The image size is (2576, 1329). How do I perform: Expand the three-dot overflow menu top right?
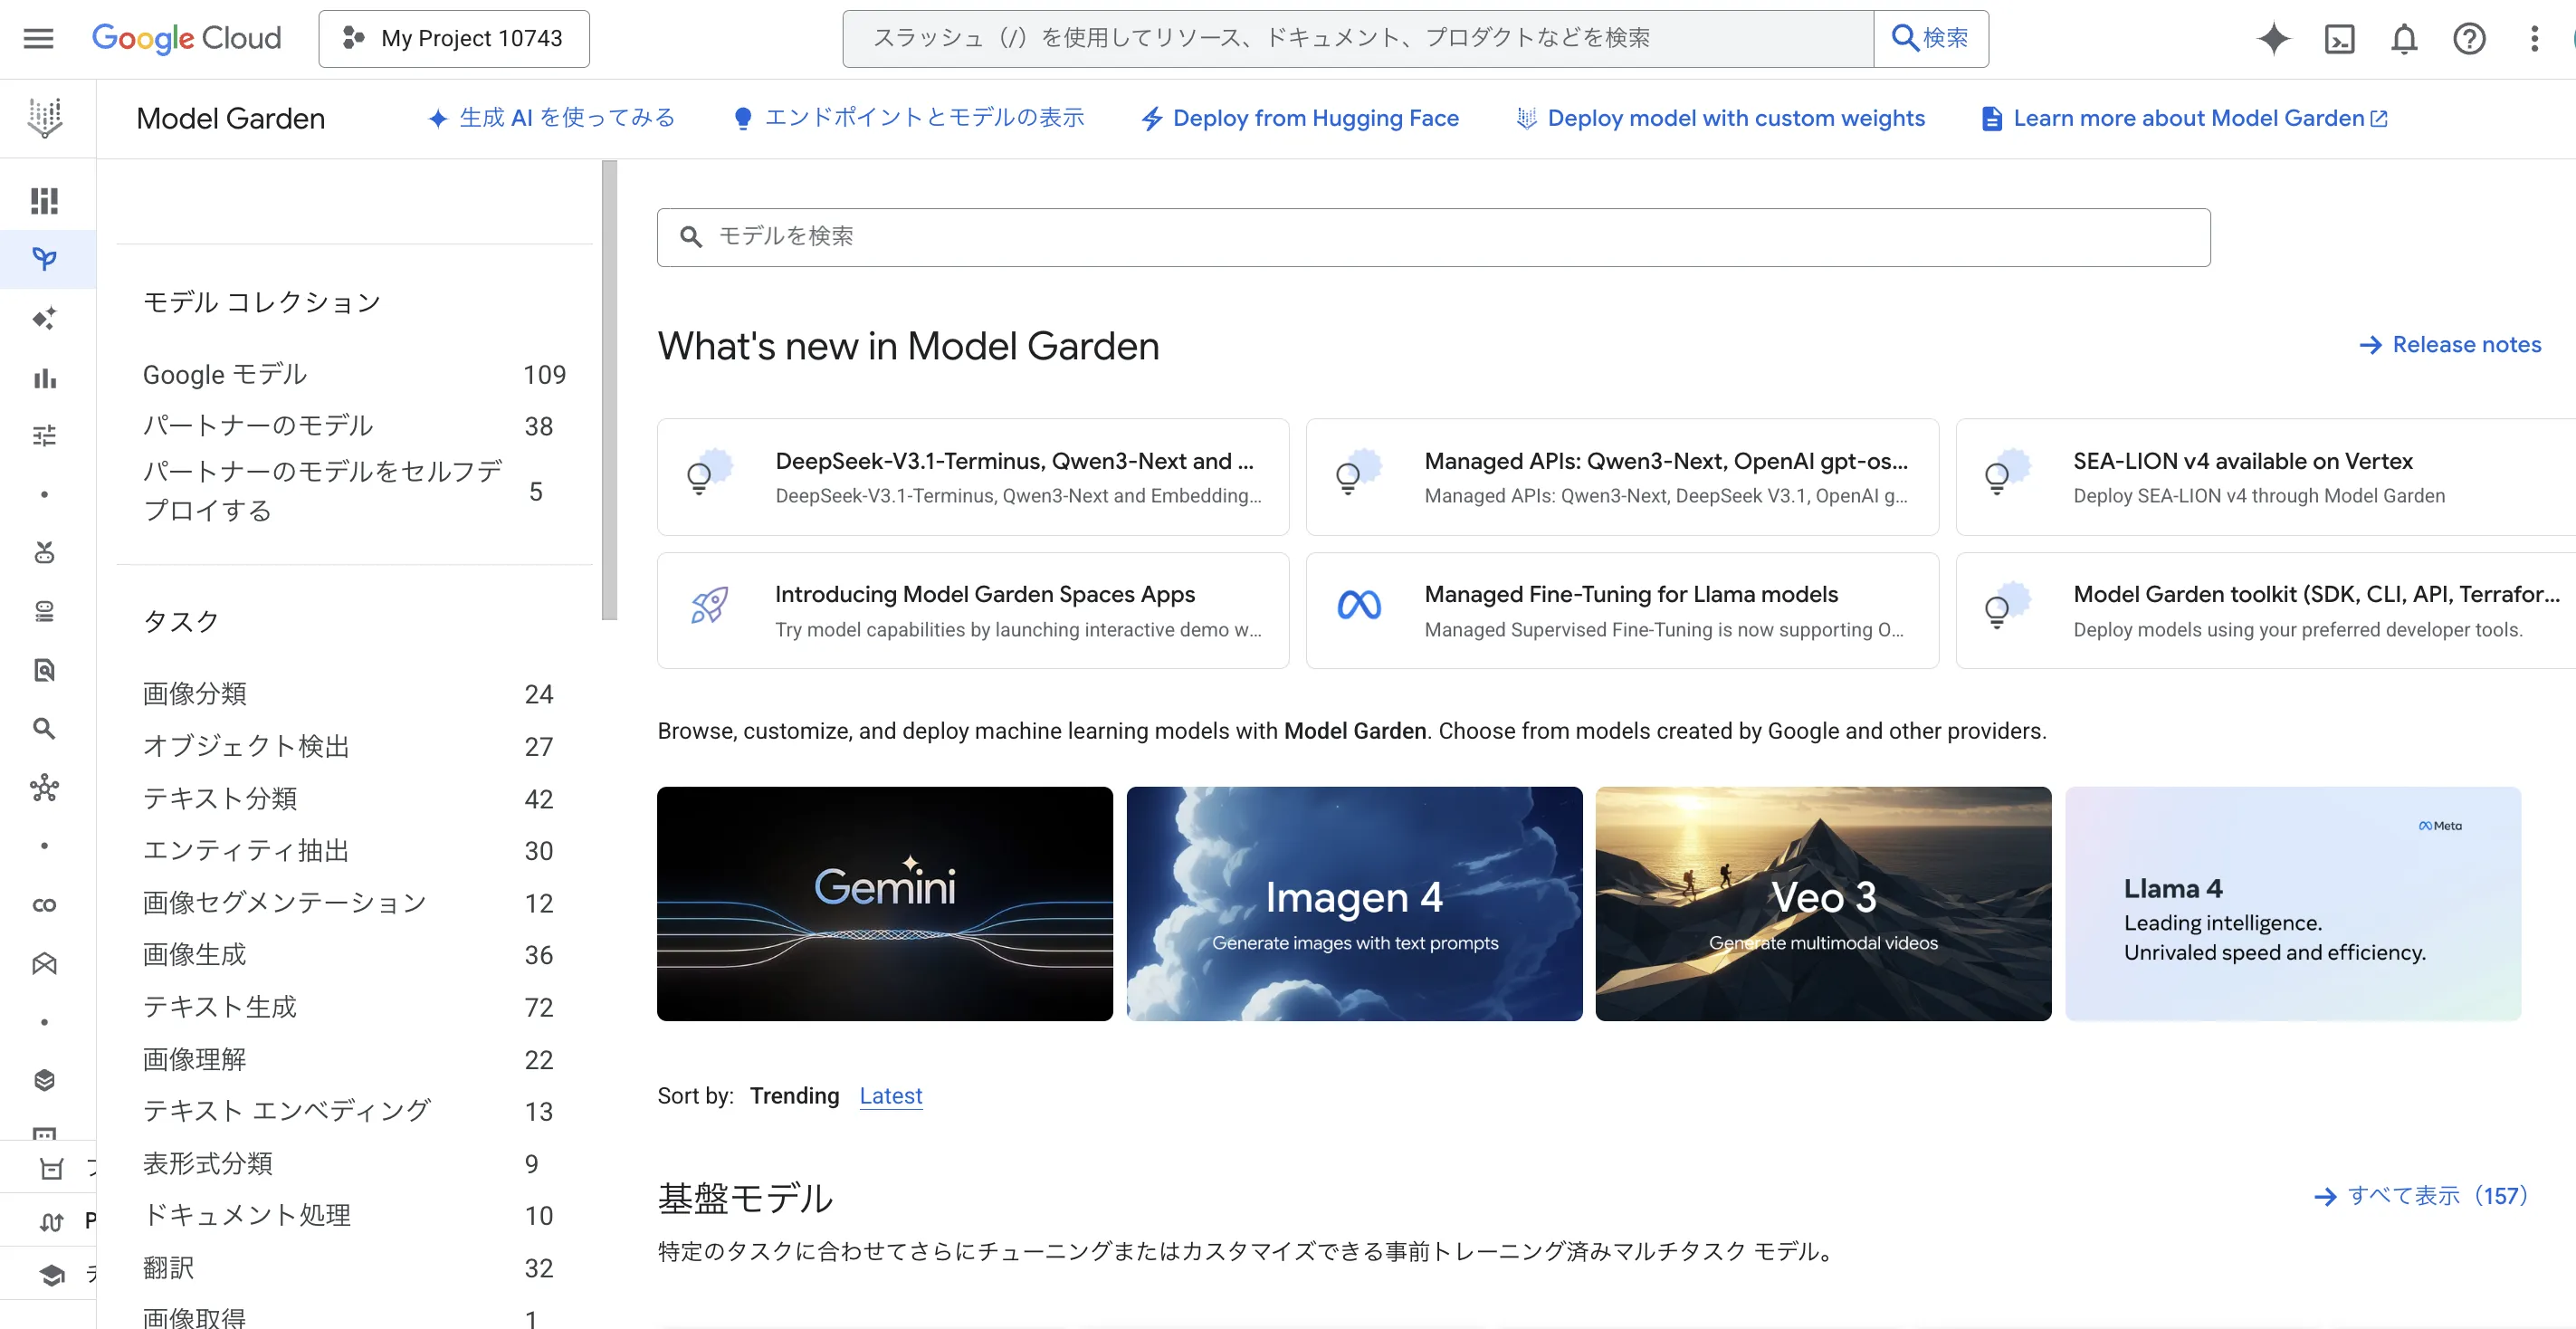coord(2537,38)
